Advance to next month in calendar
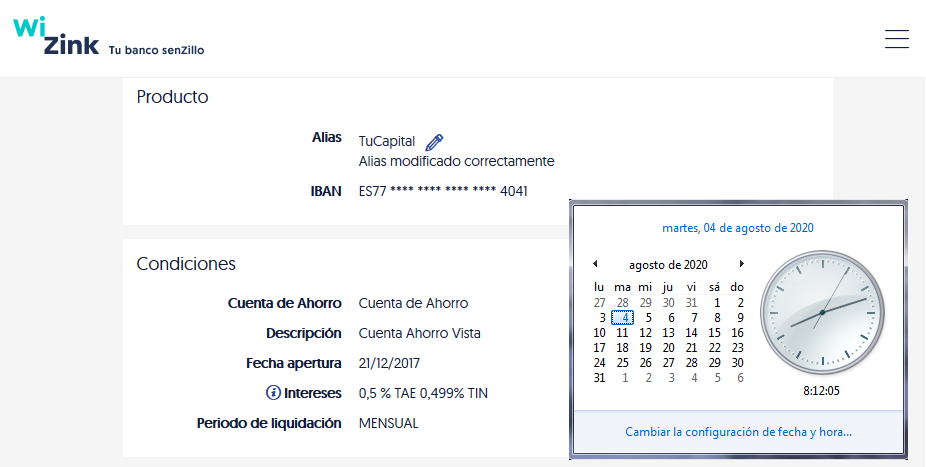 click(741, 264)
